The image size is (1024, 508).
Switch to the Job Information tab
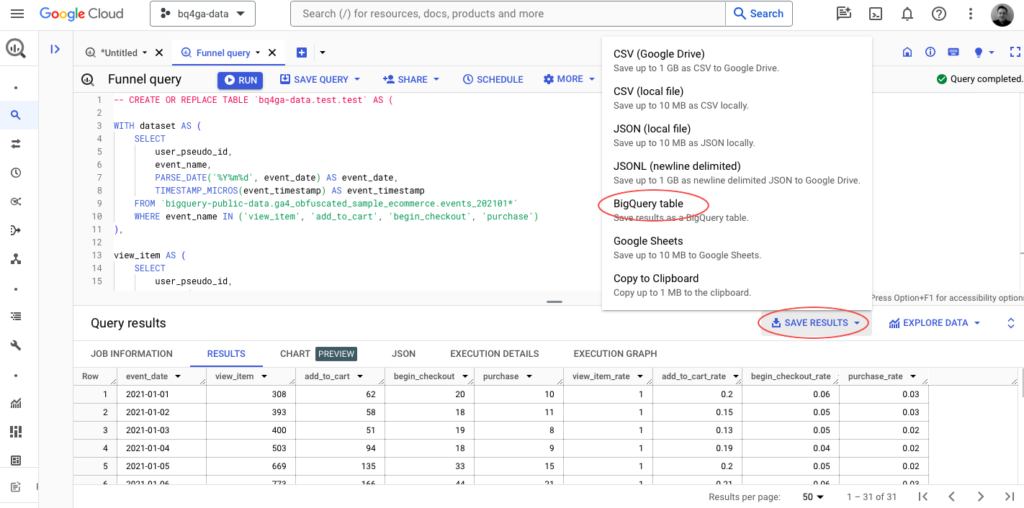(131, 353)
